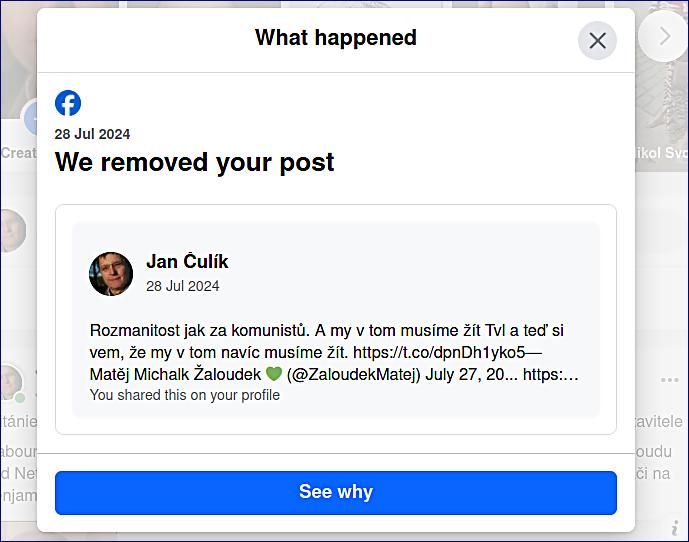Viewport: 689px width, 542px height.
Task: Open the Jan Čulík author name link
Action: click(x=187, y=262)
